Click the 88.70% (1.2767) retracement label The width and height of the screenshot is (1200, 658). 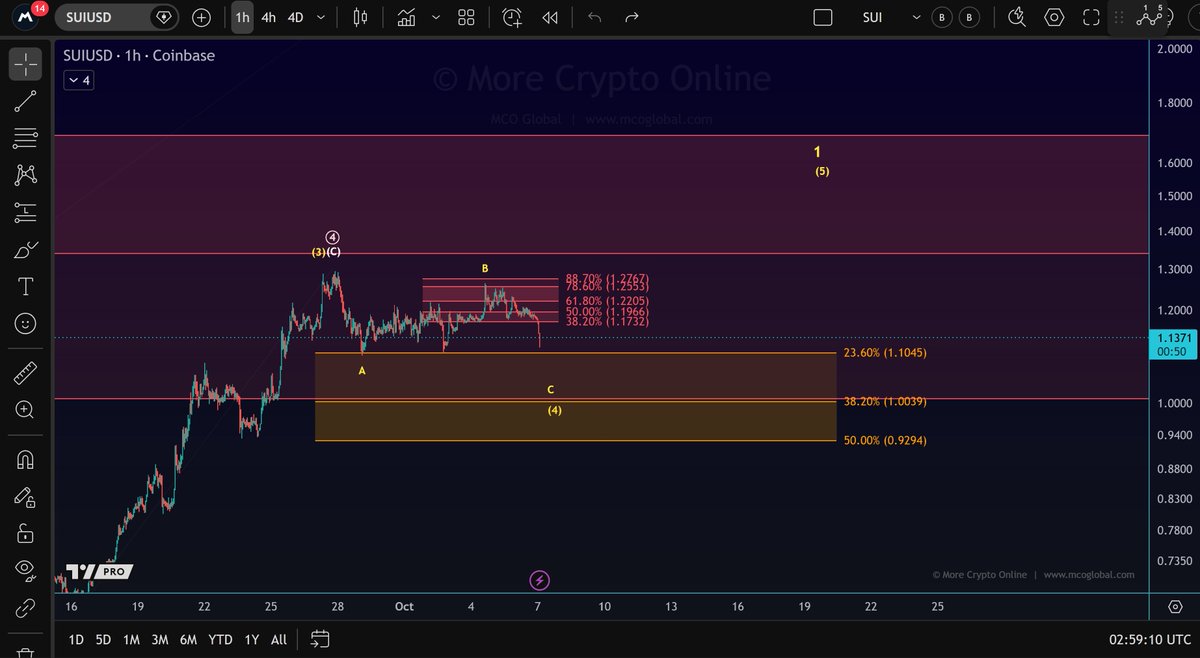click(607, 279)
